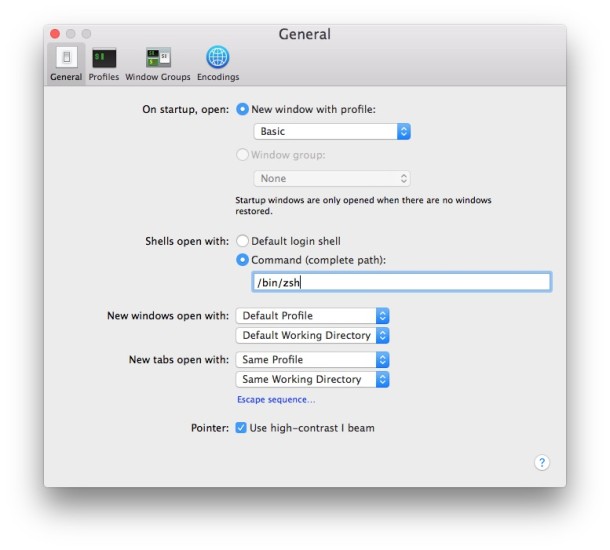The image size is (610, 550).
Task: Click the Profiles tab label text
Action: click(x=103, y=77)
